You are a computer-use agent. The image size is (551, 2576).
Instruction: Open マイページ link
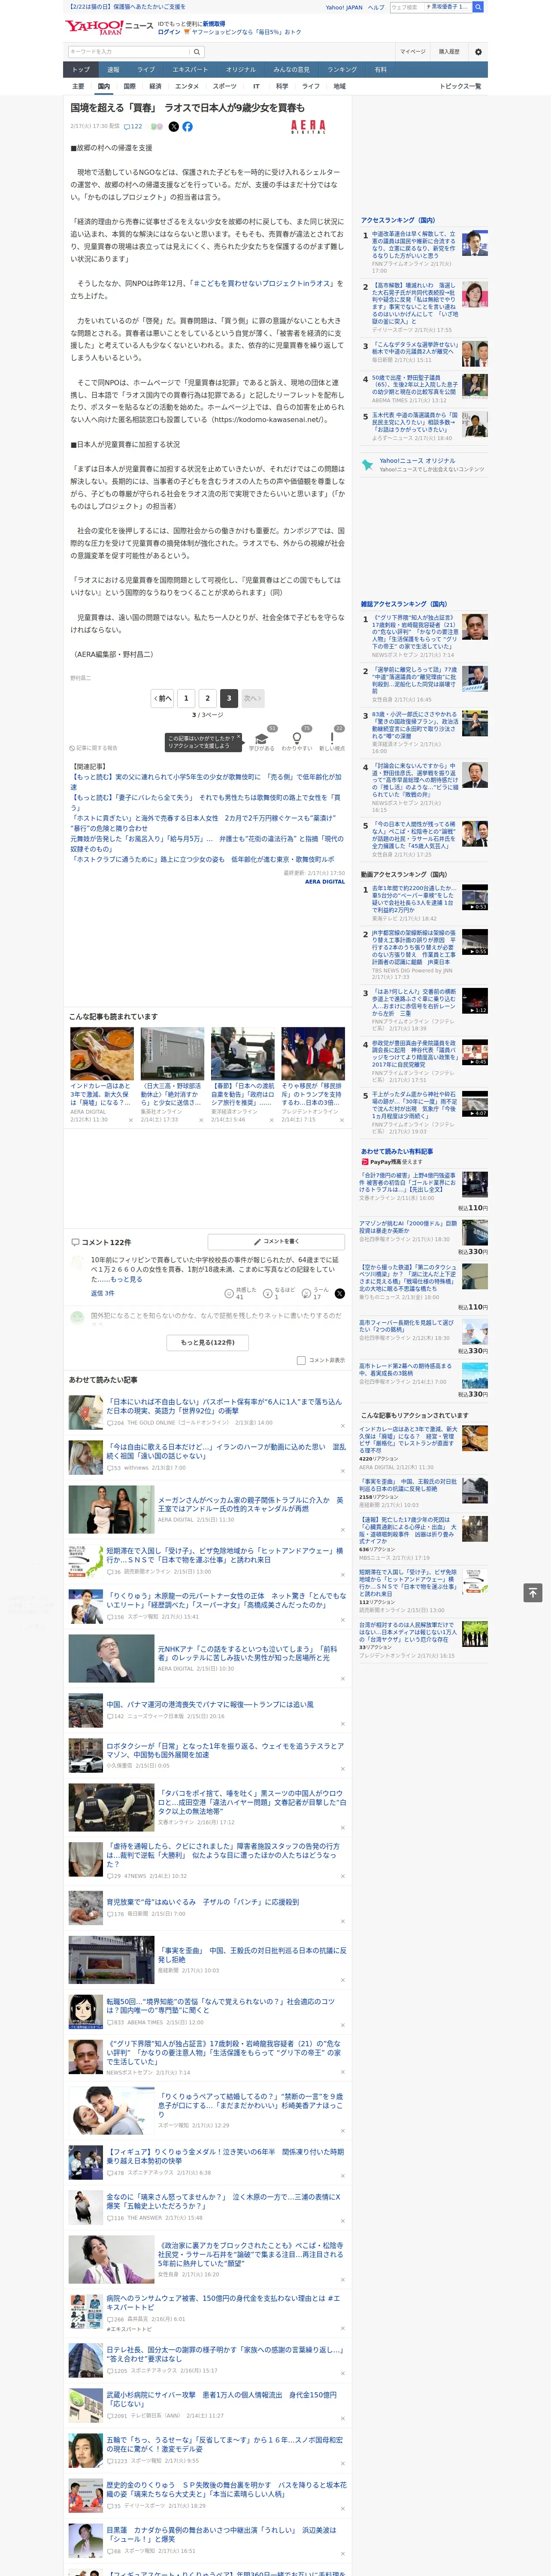tap(413, 51)
